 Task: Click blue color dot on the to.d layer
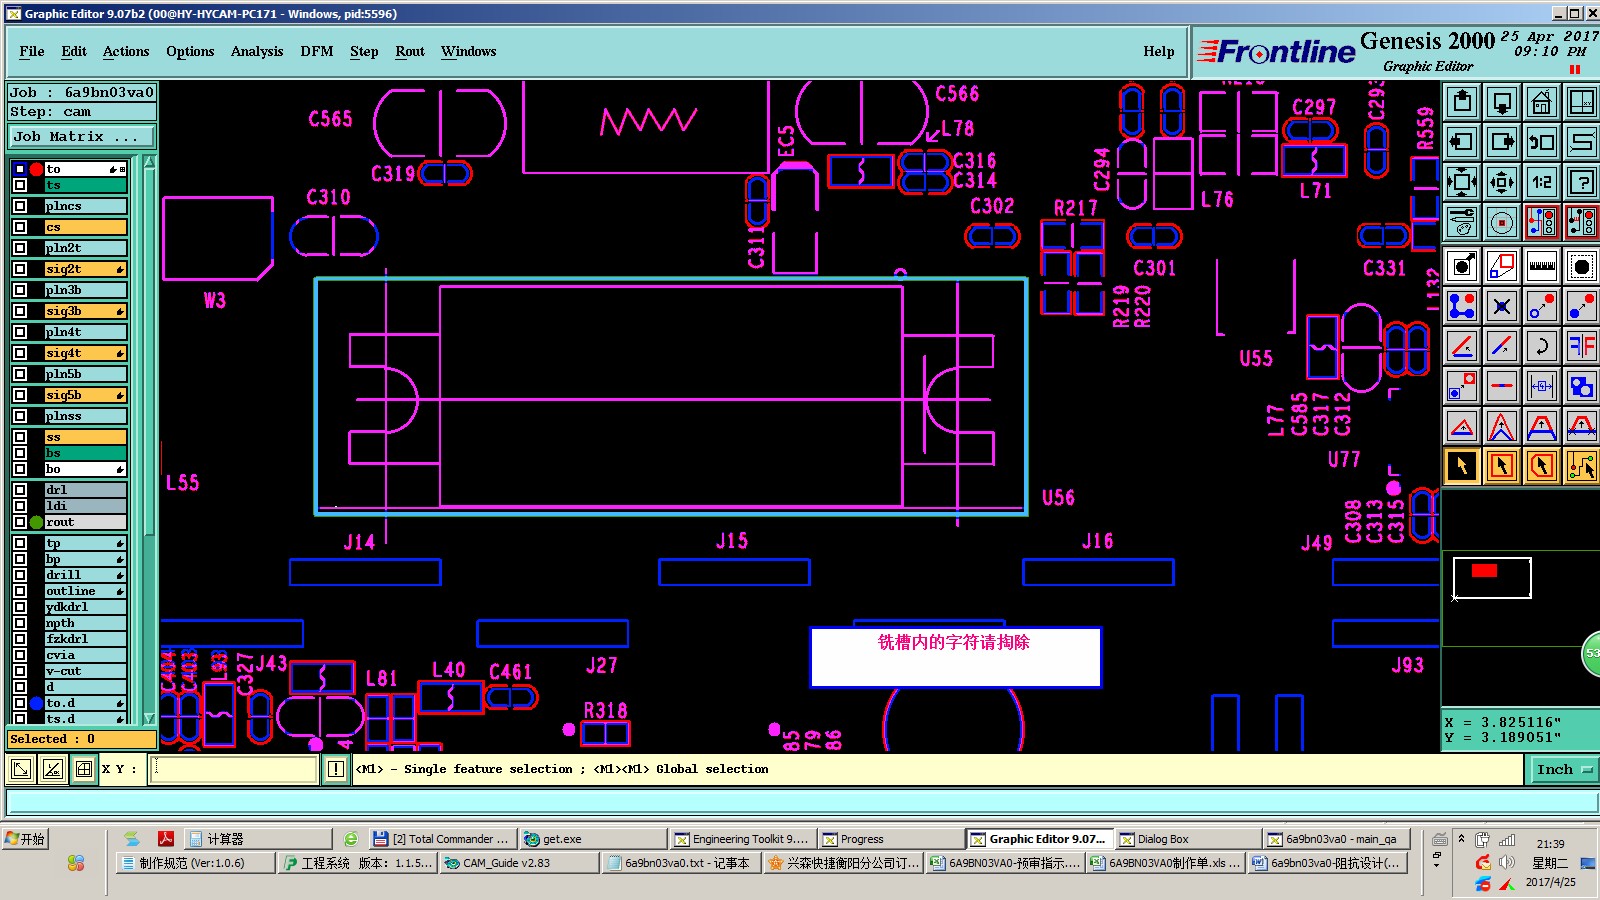pyautogui.click(x=37, y=703)
